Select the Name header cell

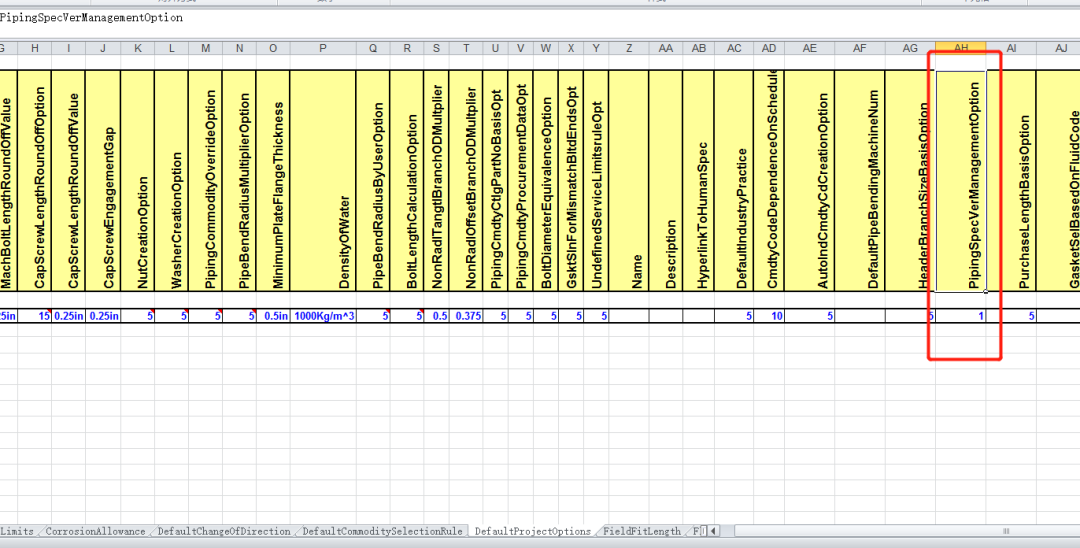coord(629,180)
